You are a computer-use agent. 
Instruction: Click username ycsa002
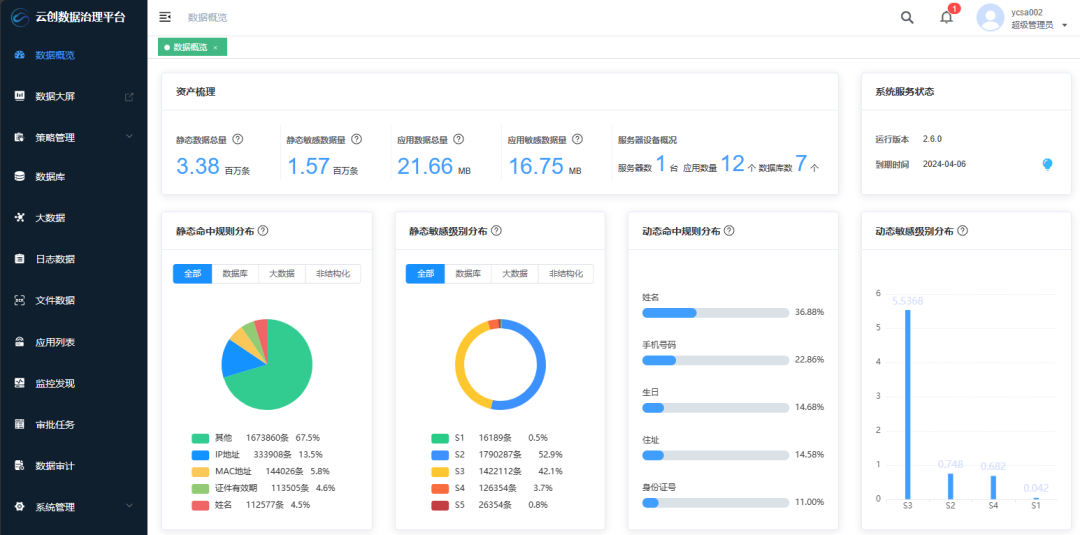tap(1027, 12)
